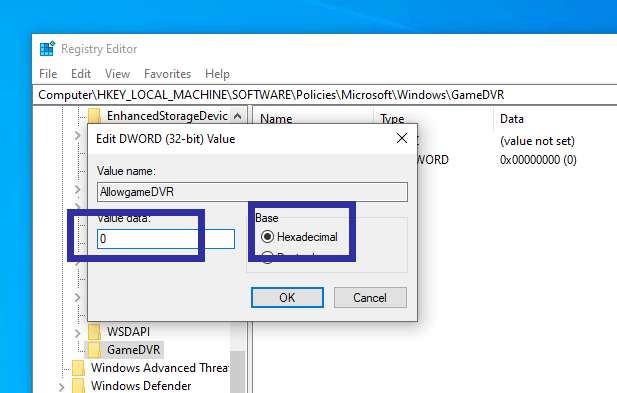Click the WSDAPI folder icon
Viewport: 617px width, 393px height.
pyautogui.click(x=94, y=332)
